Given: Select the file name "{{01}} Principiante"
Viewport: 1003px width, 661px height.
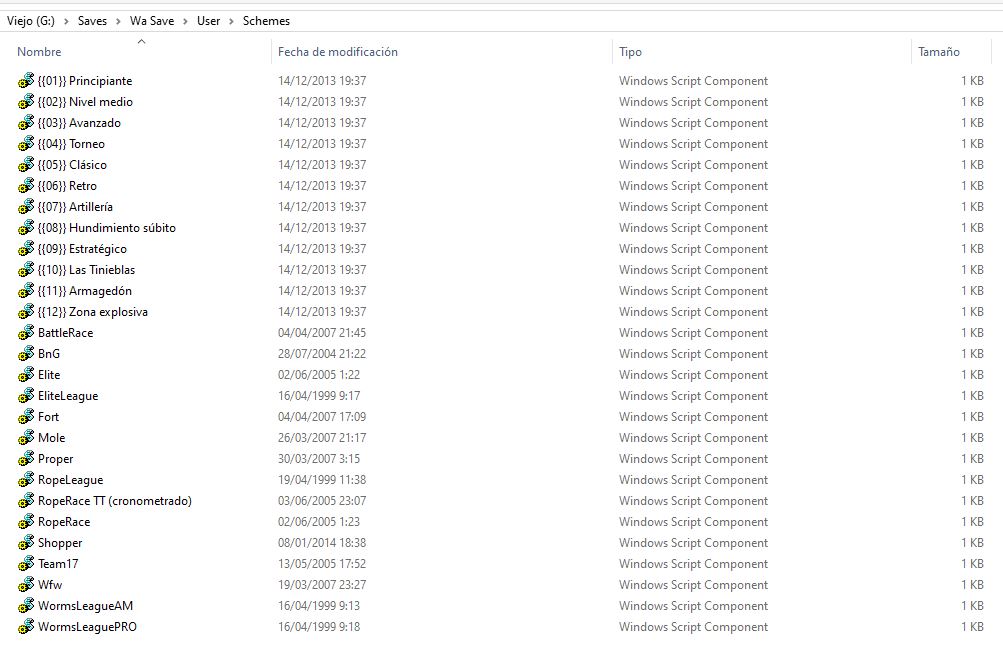Looking at the screenshot, I should (85, 81).
